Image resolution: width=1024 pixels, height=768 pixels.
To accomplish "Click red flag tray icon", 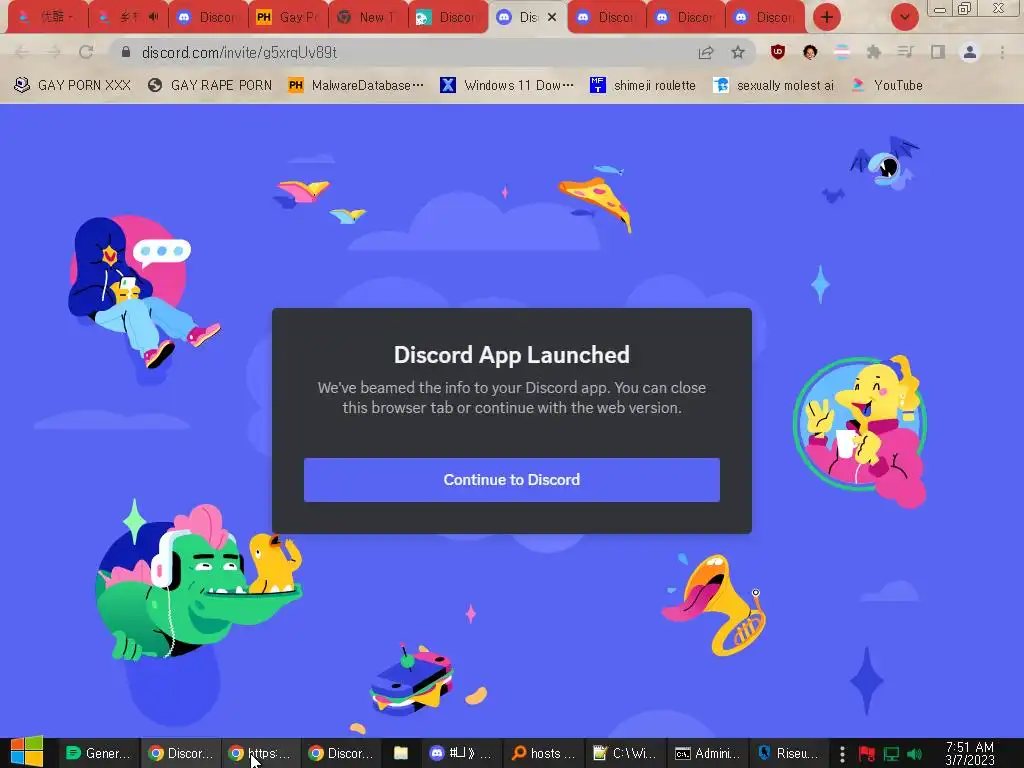I will (x=866, y=754).
